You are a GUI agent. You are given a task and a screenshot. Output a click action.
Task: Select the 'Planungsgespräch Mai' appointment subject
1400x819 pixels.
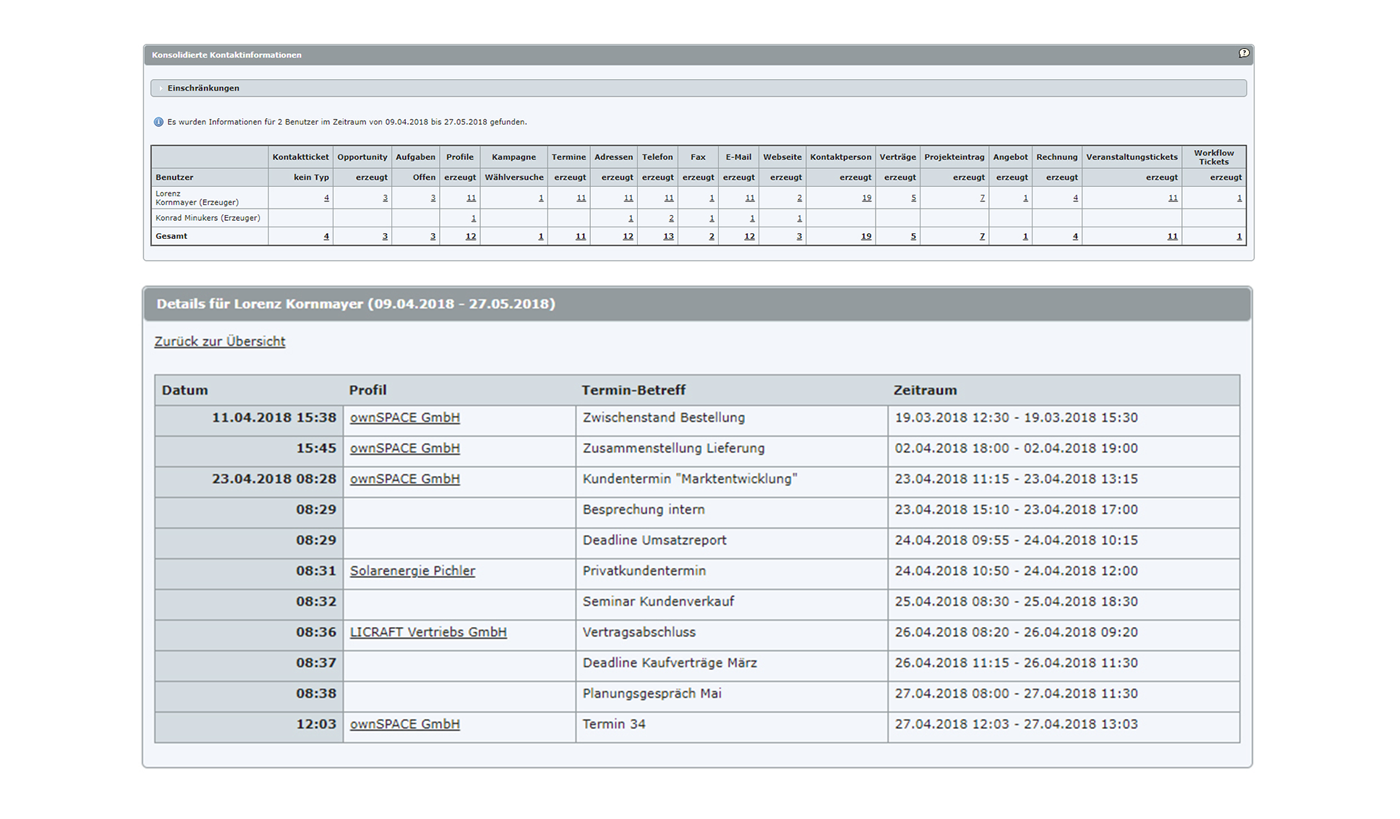click(652, 694)
